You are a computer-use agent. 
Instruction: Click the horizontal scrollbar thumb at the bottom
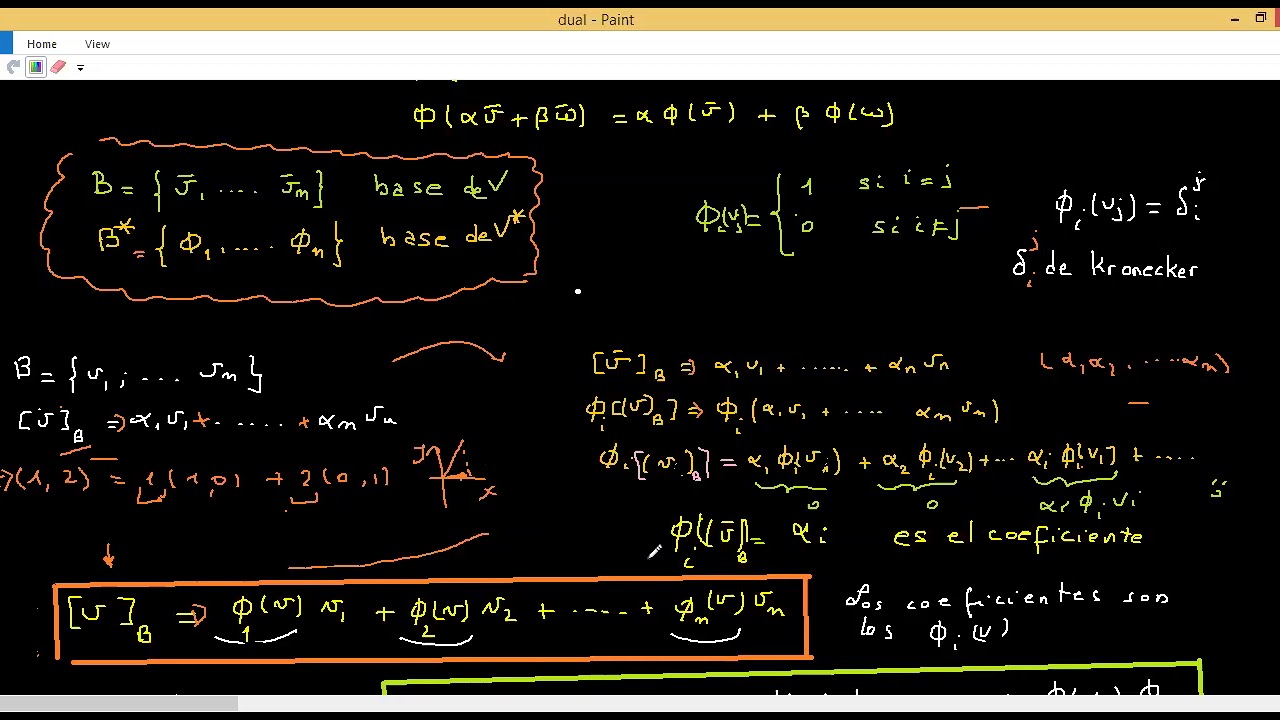(x=119, y=704)
